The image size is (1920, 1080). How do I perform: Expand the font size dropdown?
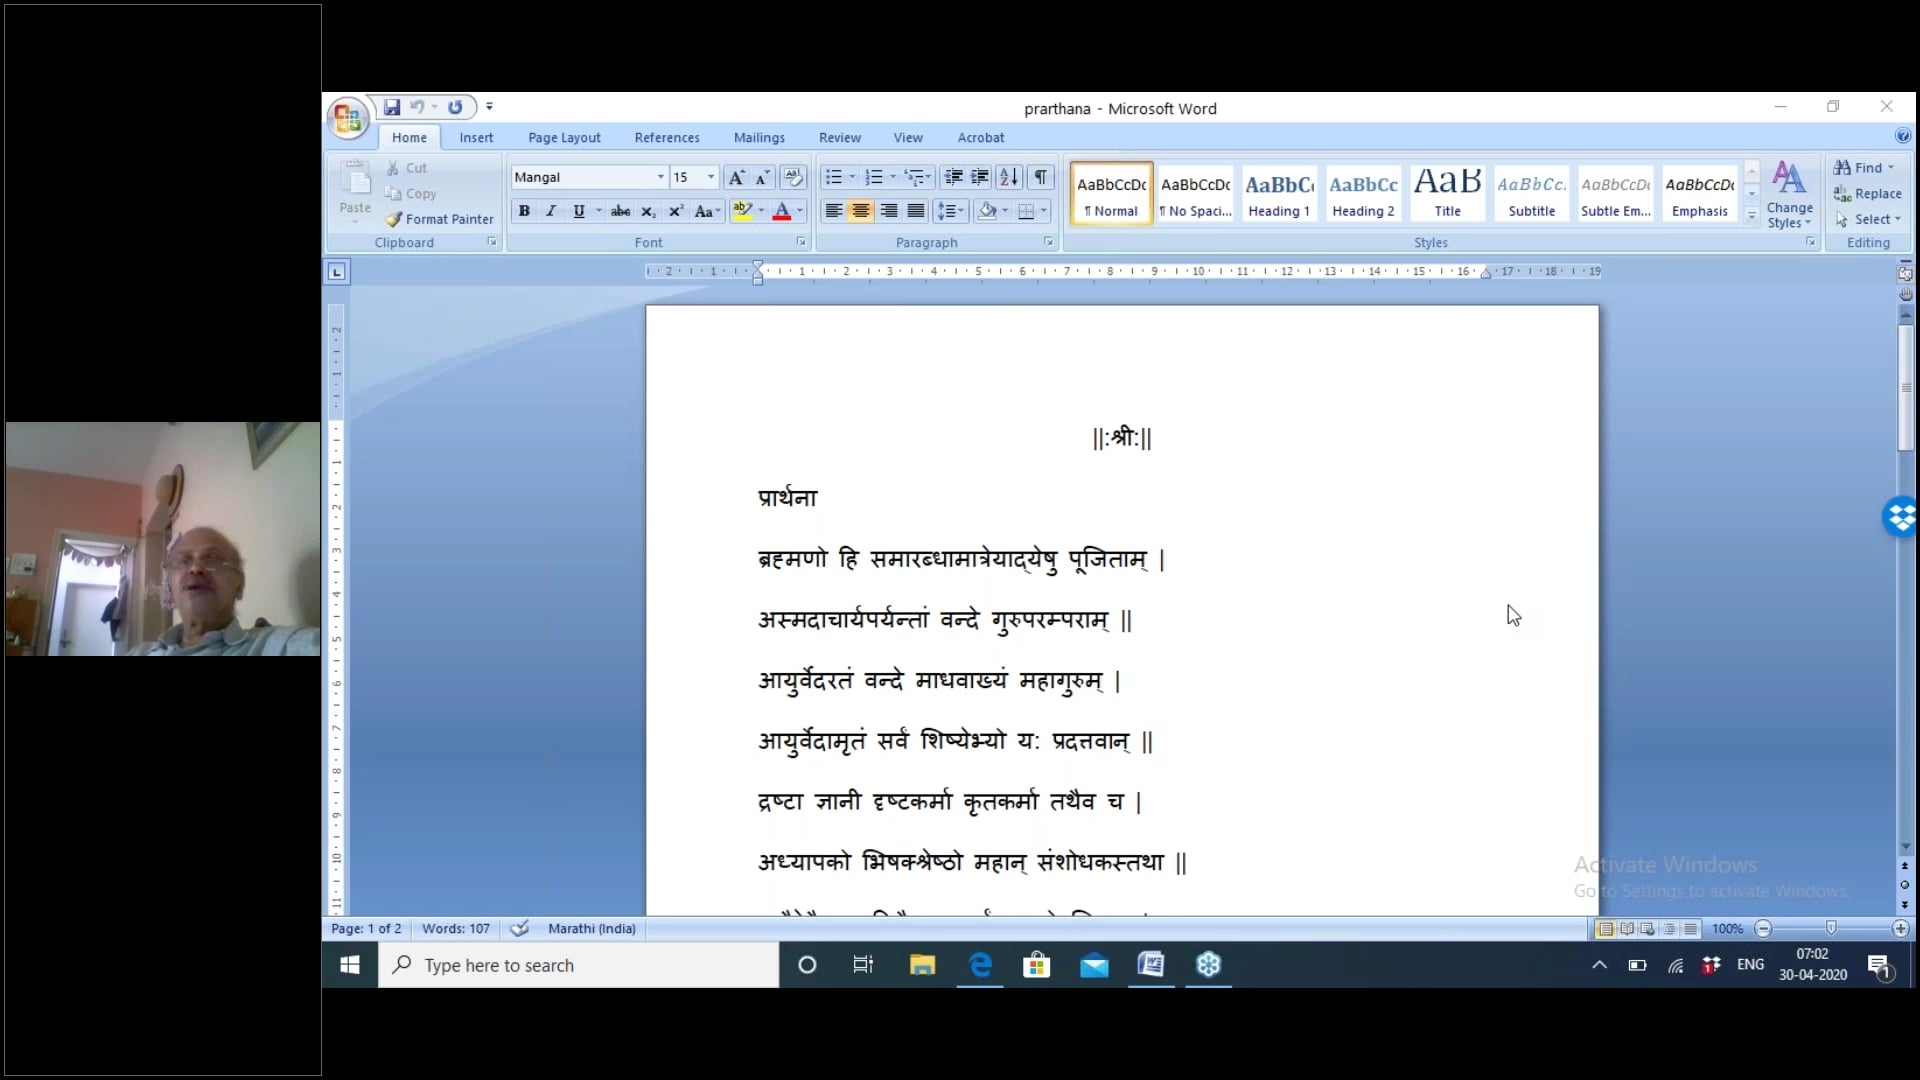(x=711, y=177)
